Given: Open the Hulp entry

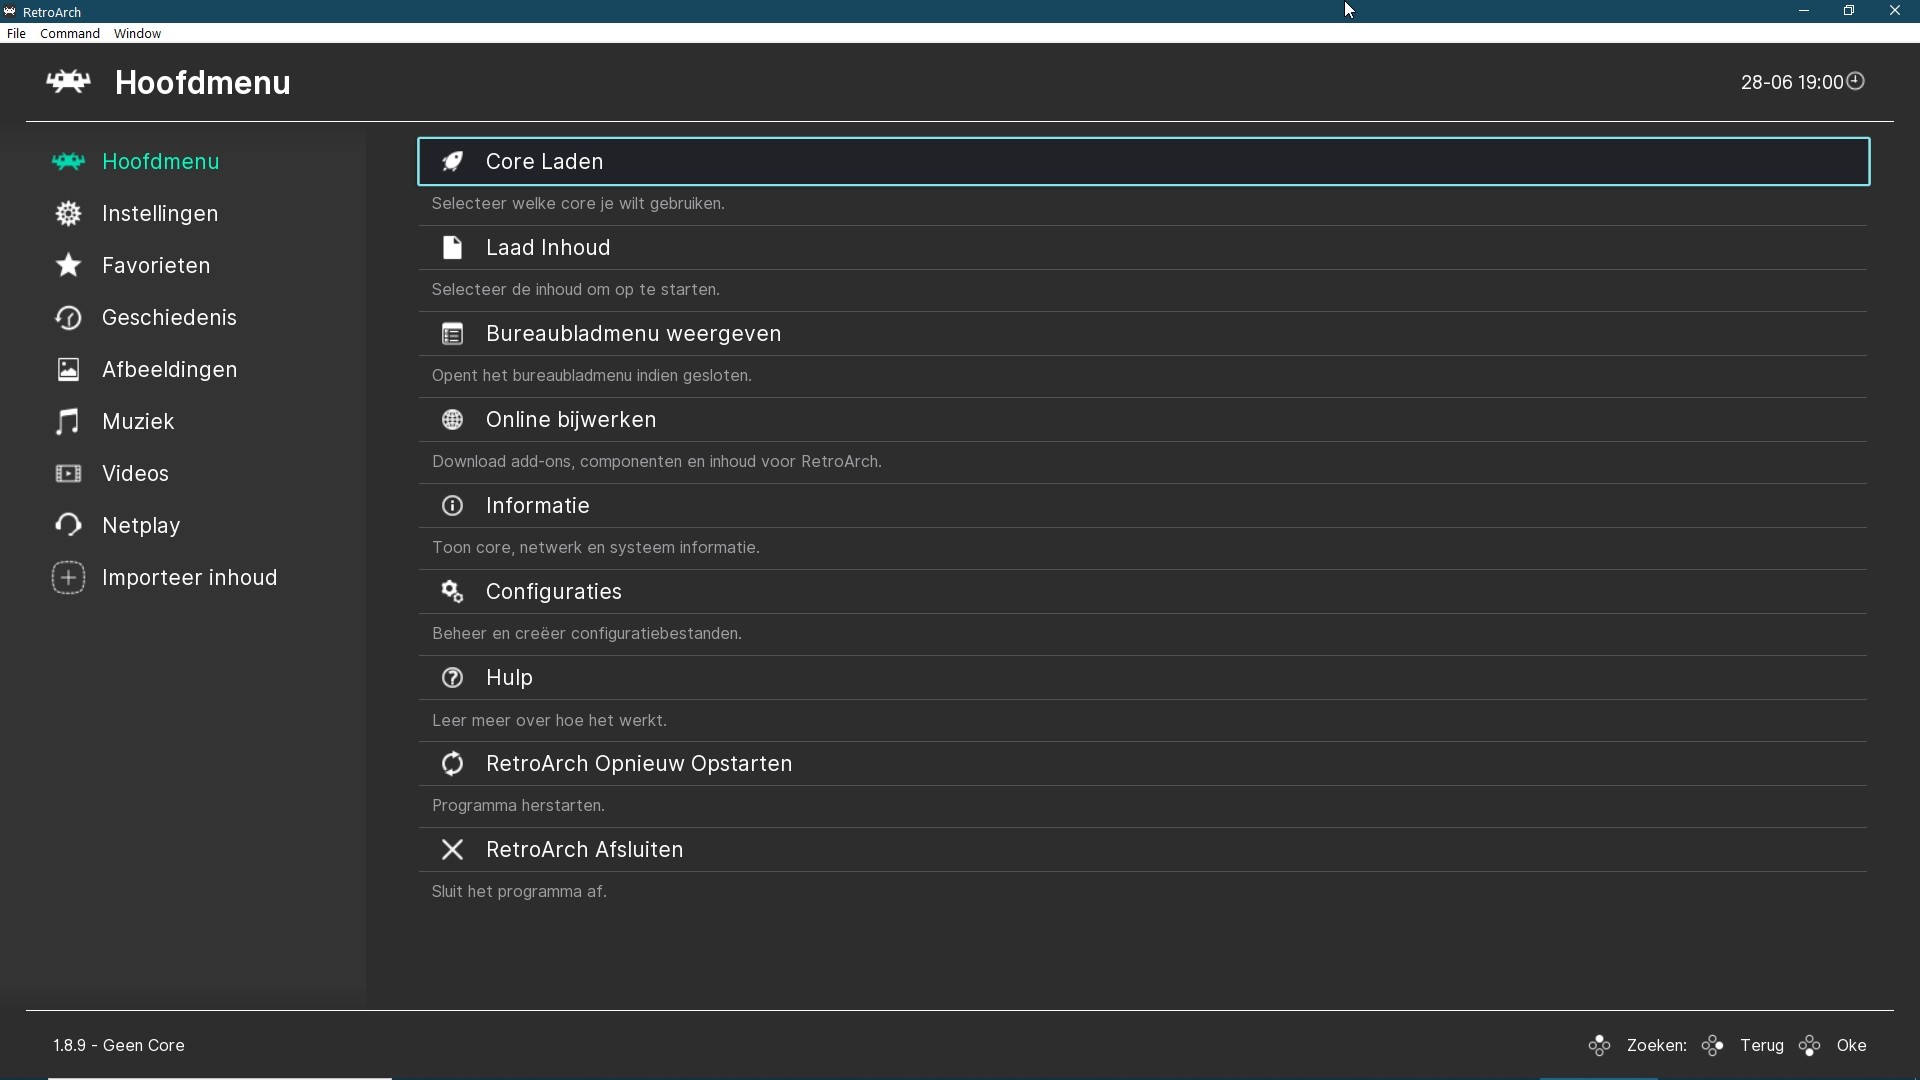Looking at the screenshot, I should (x=1143, y=678).
